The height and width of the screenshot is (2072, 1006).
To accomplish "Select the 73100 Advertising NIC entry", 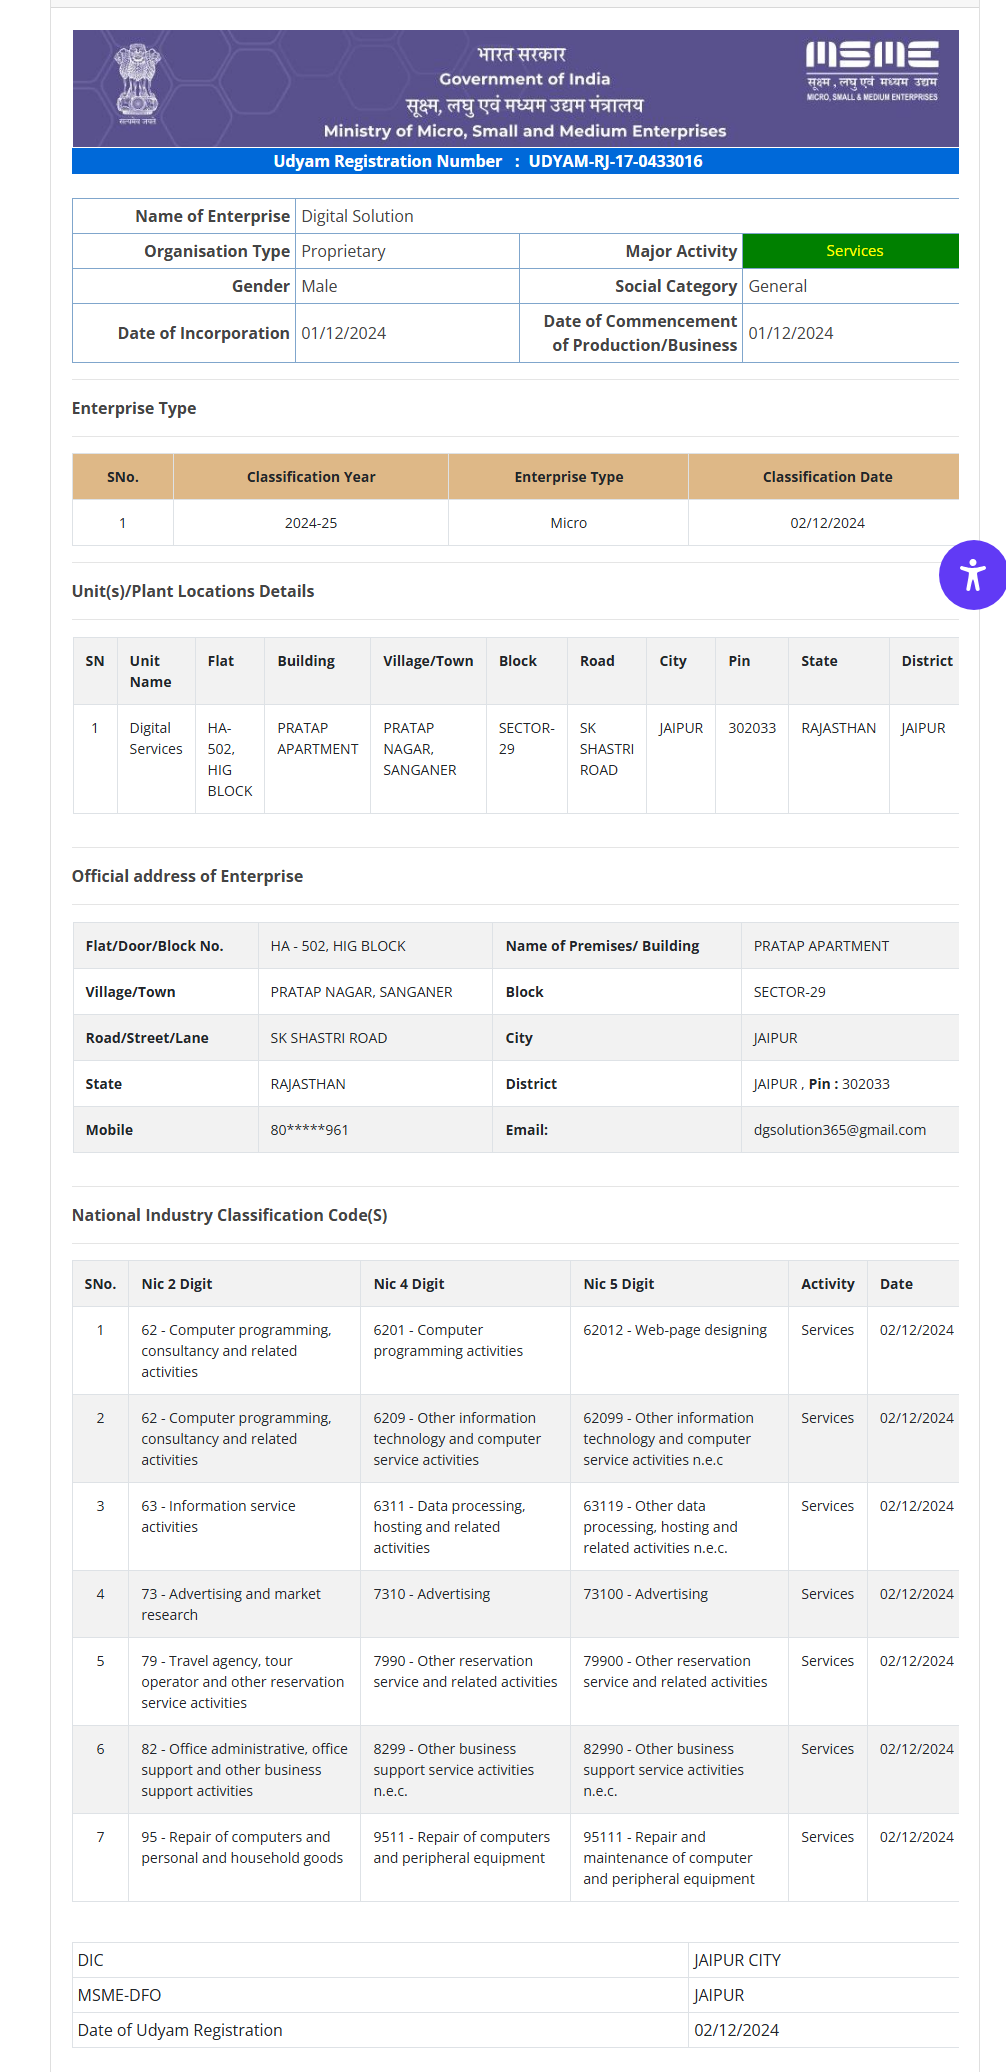I will (x=645, y=1594).
